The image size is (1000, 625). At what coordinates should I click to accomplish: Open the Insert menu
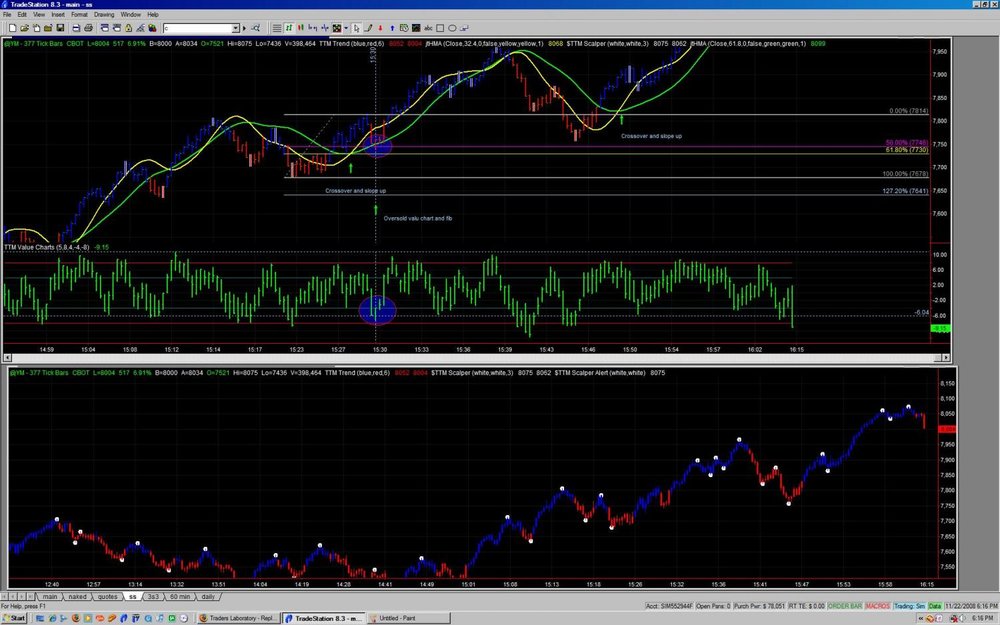pyautogui.click(x=58, y=14)
